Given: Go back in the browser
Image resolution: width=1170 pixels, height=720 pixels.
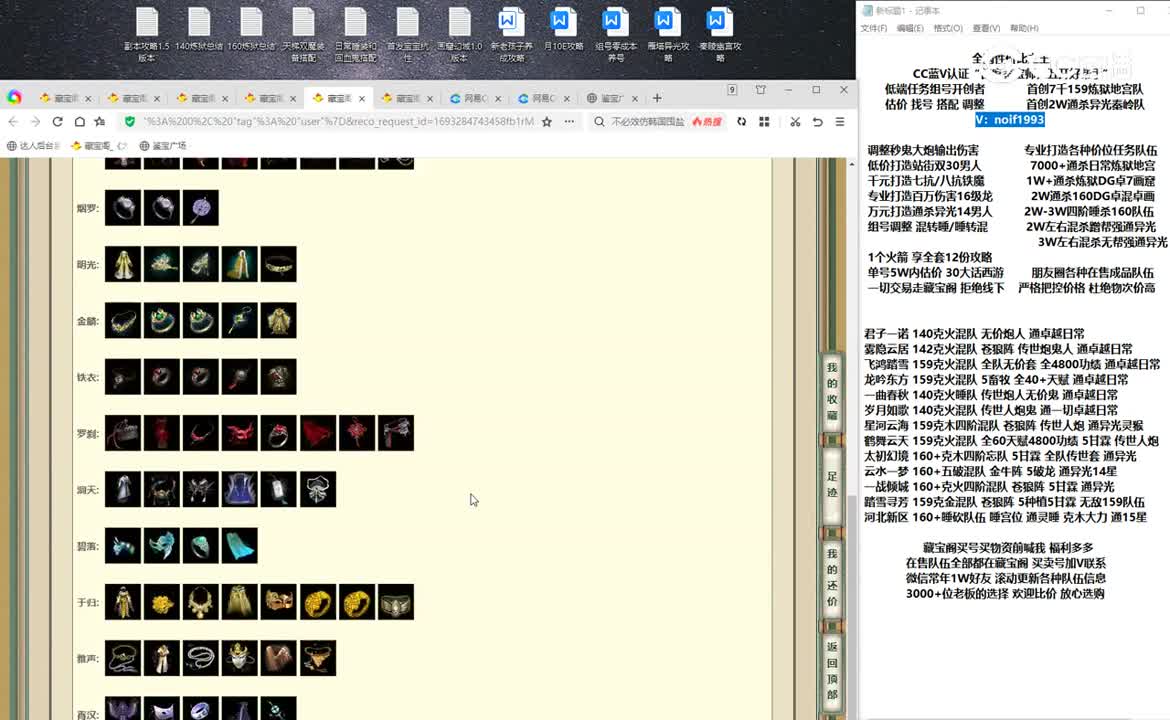Looking at the screenshot, I should pos(13,122).
